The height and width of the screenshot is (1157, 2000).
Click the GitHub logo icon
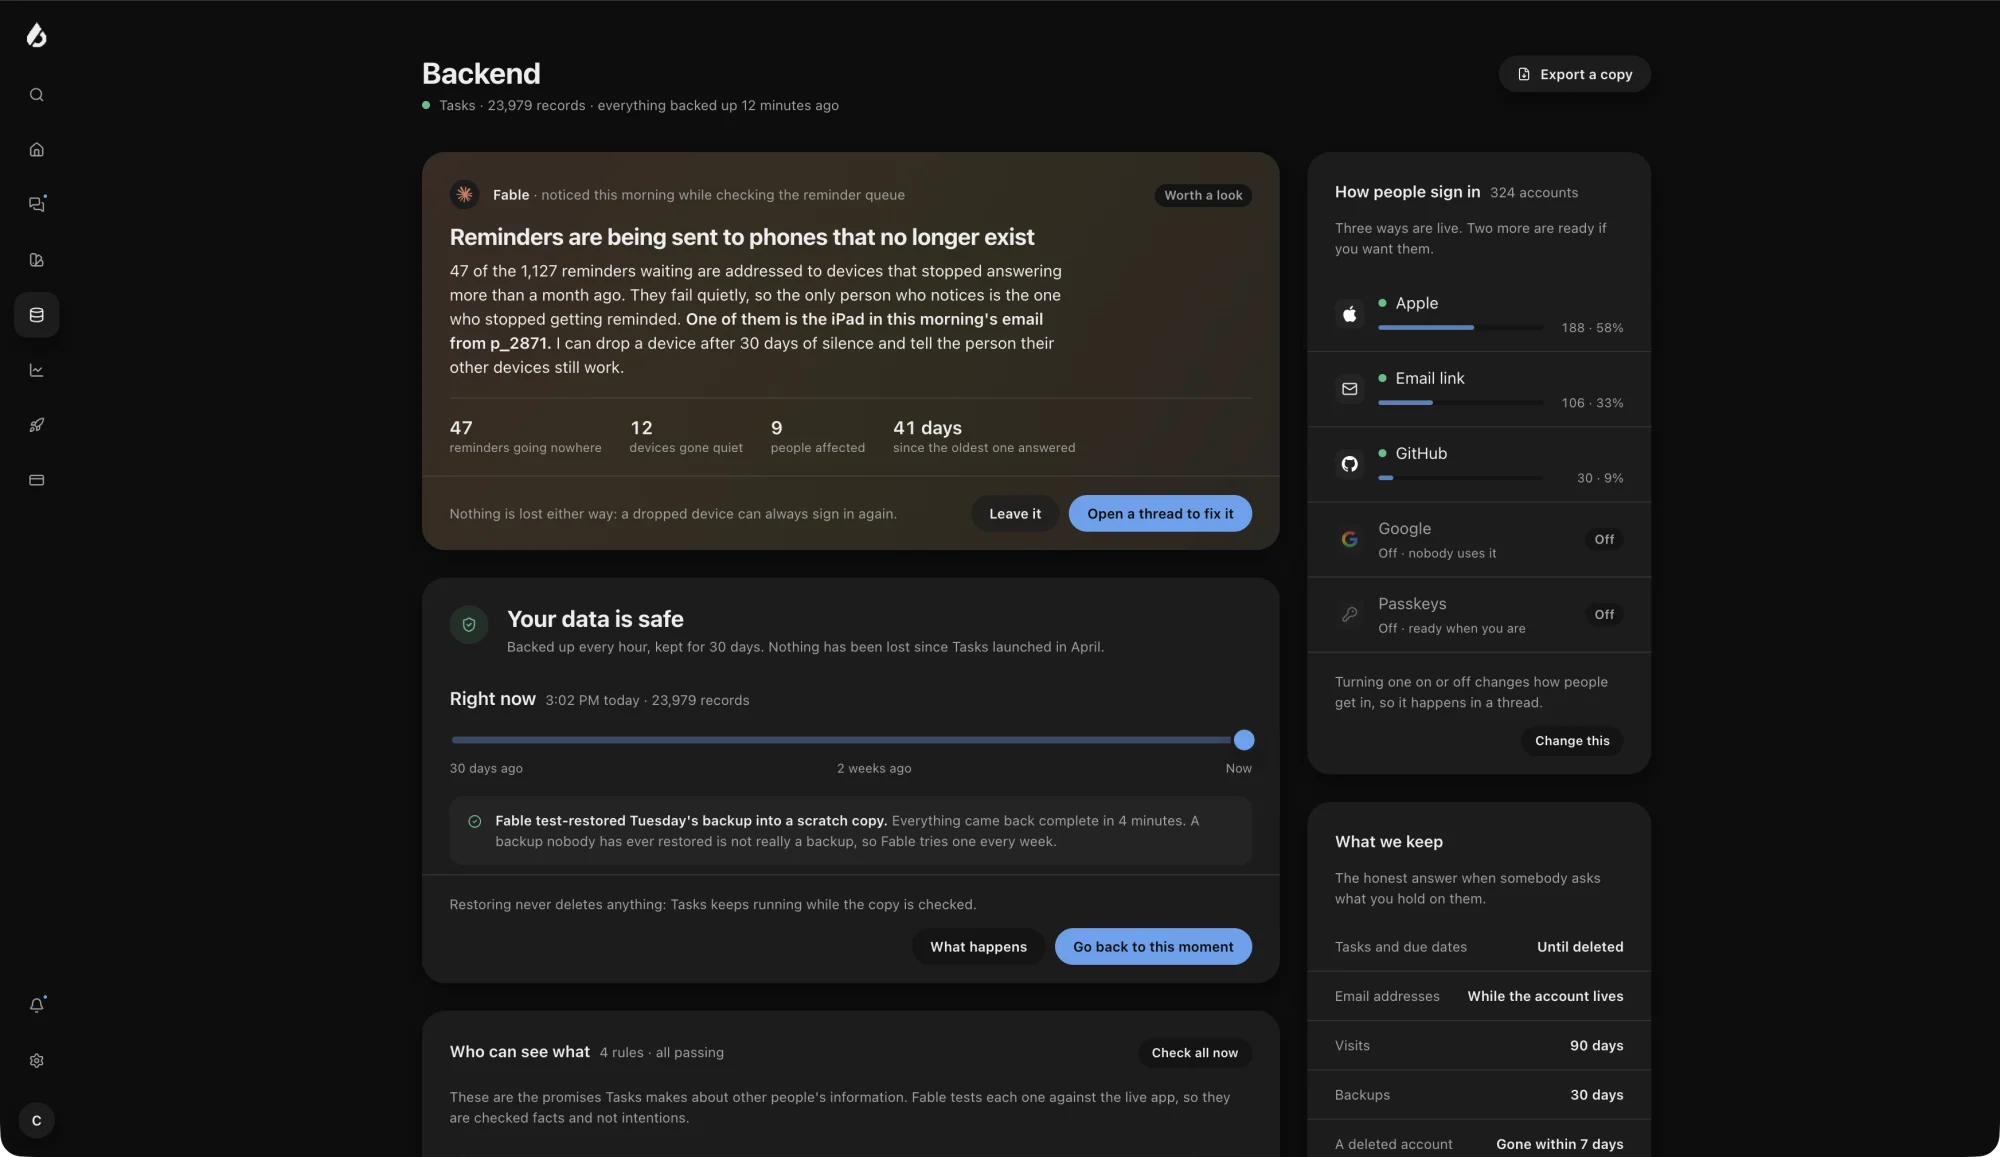[1349, 464]
